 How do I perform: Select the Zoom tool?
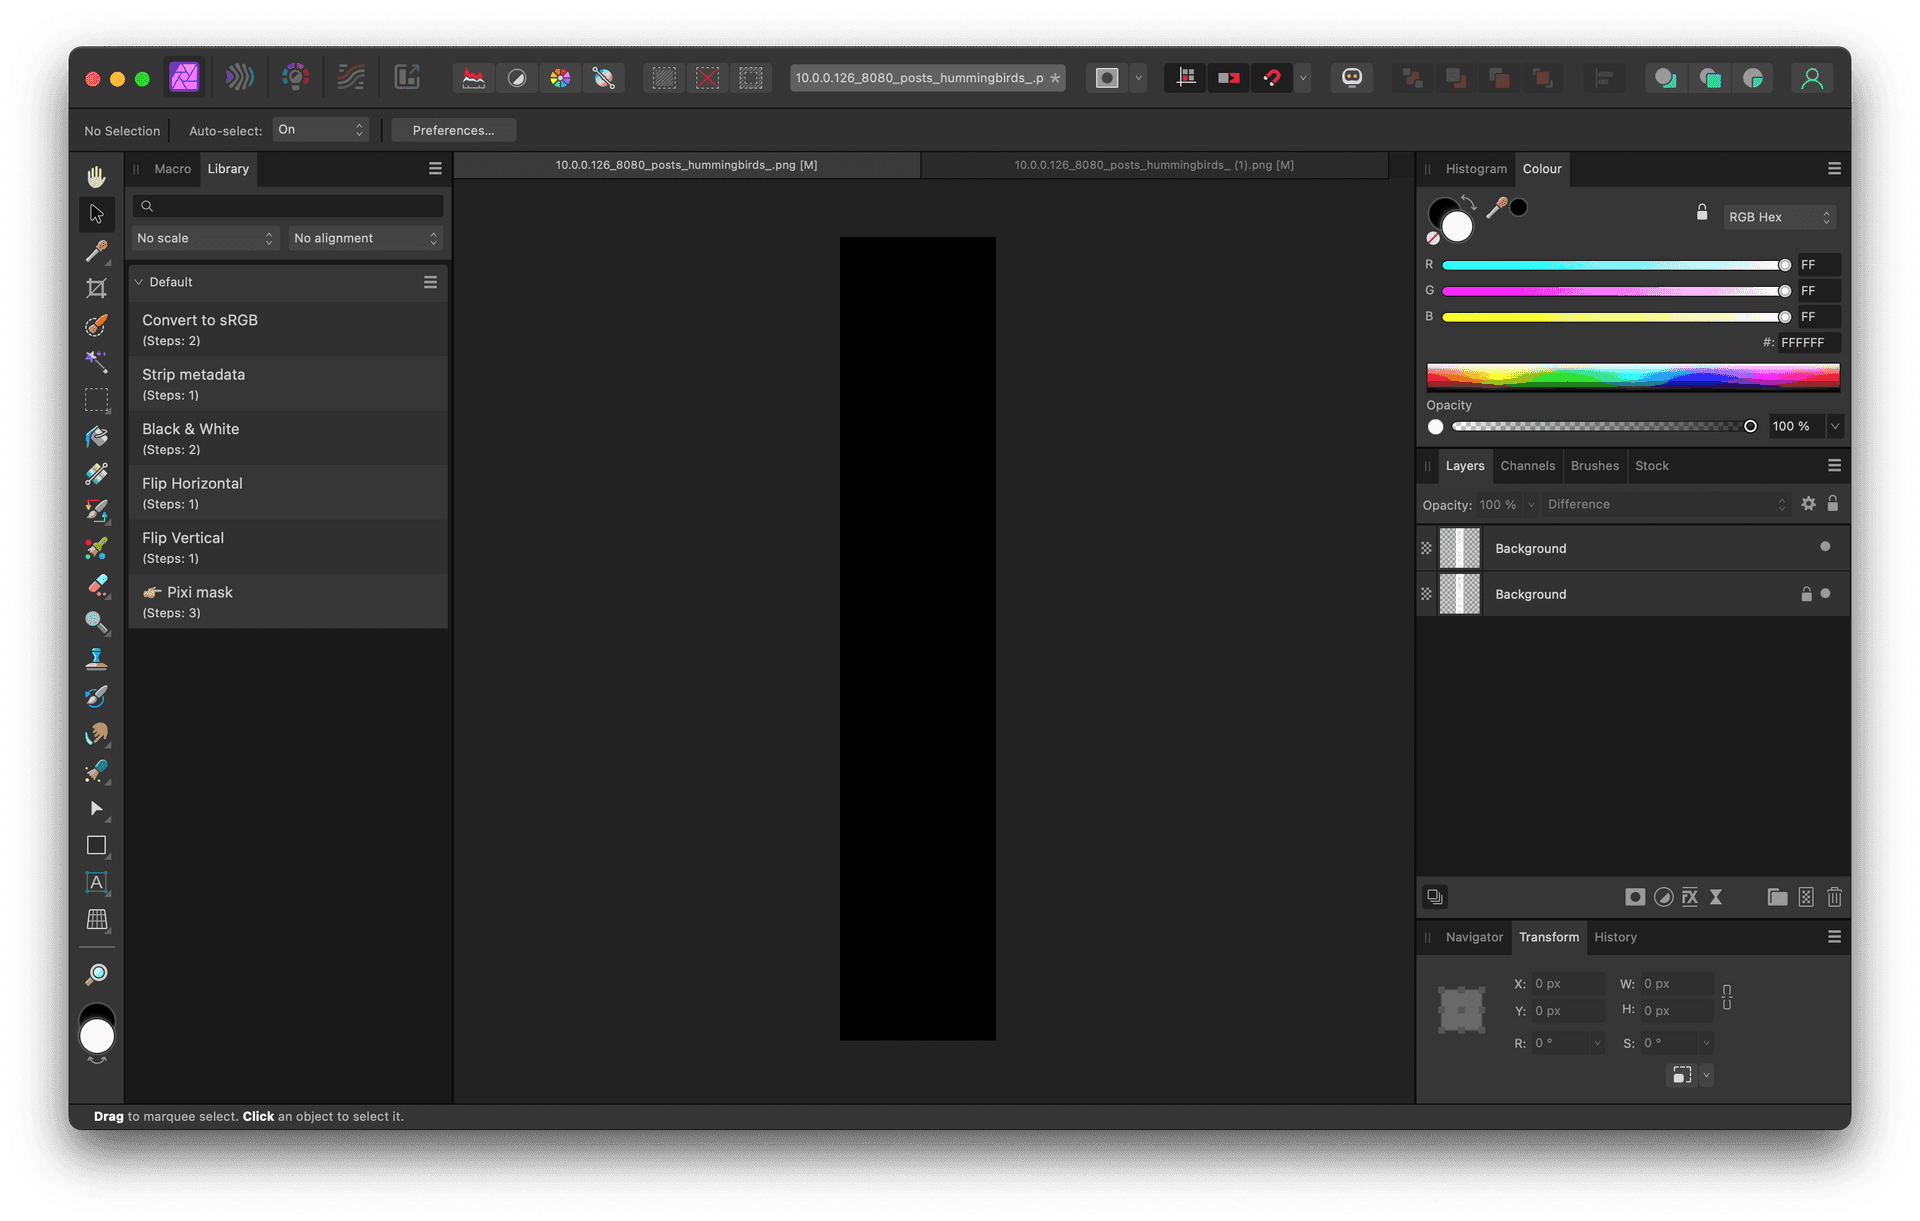tap(96, 974)
